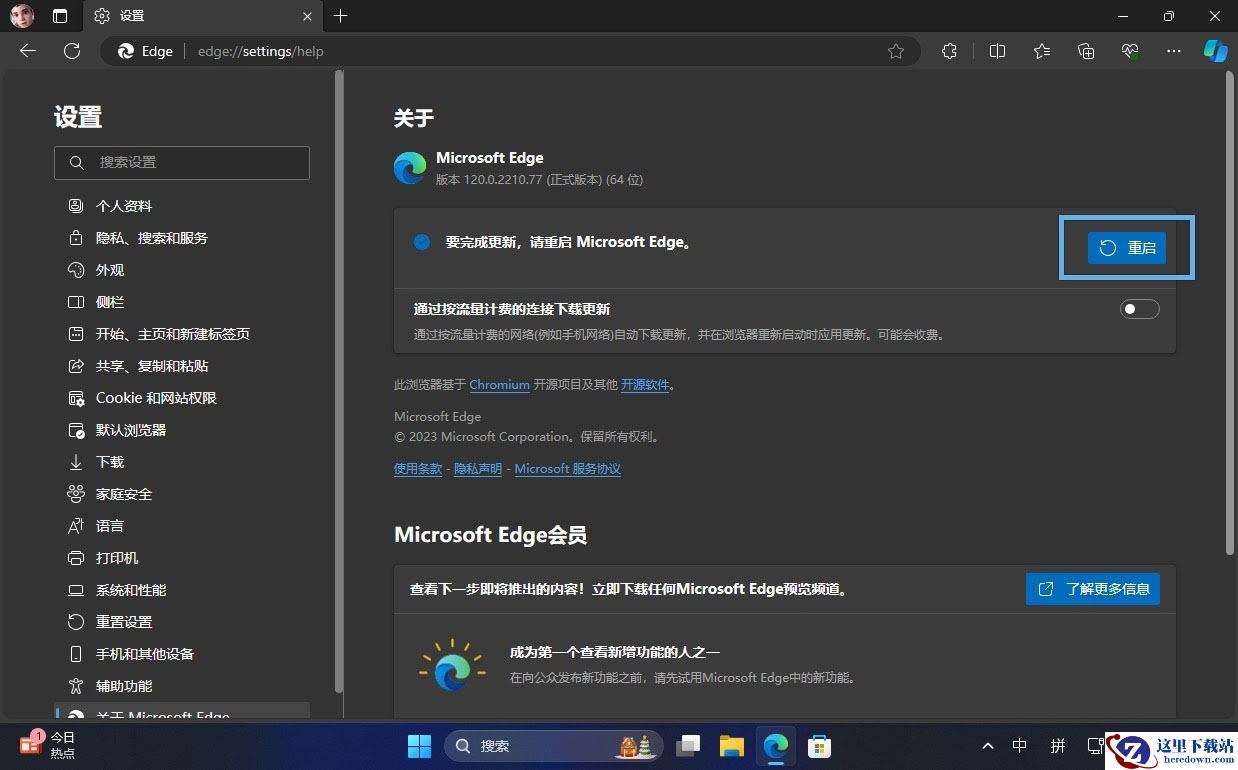Open 重置设置 section
Image resolution: width=1238 pixels, height=770 pixels.
click(182, 622)
